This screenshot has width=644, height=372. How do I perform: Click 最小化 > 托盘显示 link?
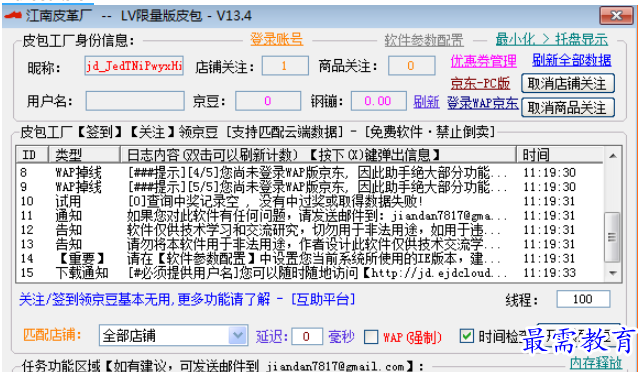pos(552,39)
